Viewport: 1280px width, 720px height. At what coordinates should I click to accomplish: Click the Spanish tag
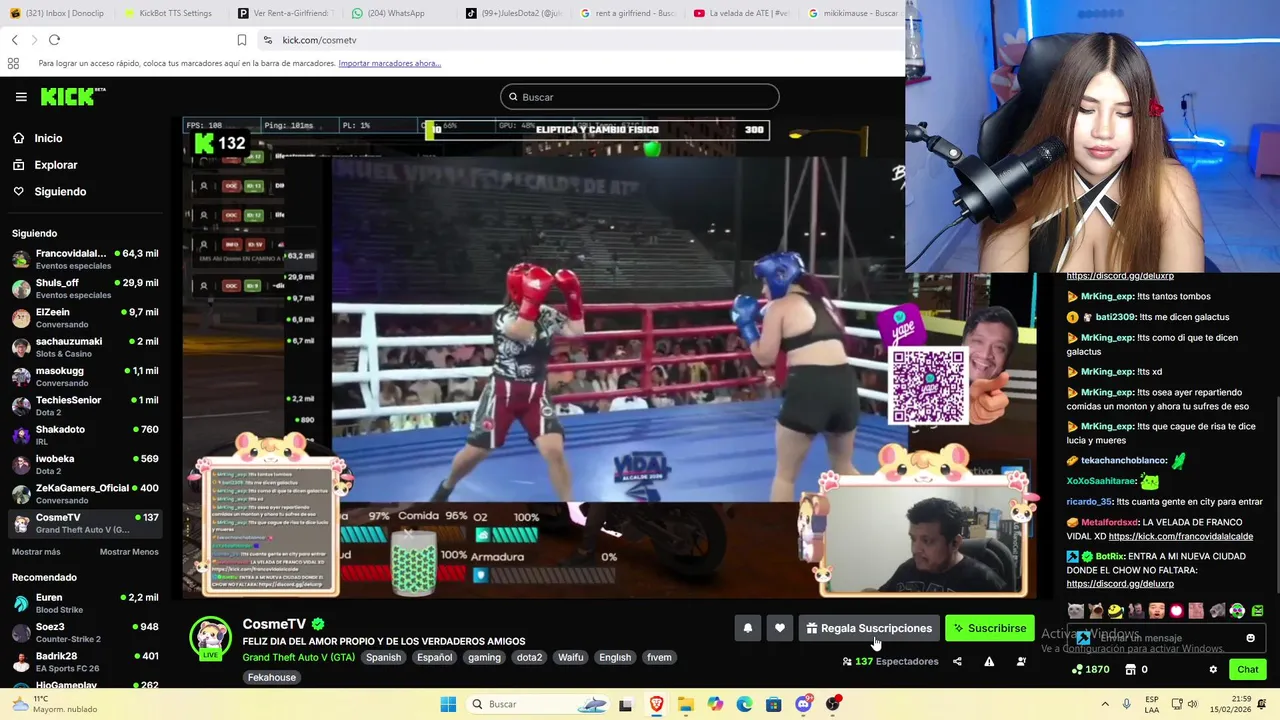coord(383,657)
